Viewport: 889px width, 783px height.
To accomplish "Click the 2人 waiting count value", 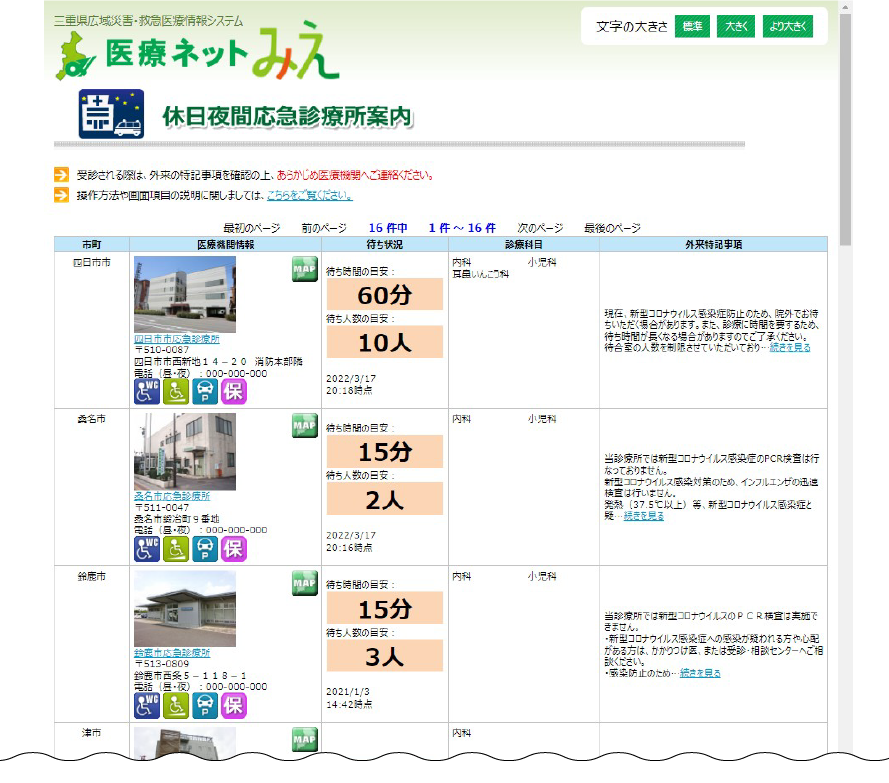I will pyautogui.click(x=384, y=499).
